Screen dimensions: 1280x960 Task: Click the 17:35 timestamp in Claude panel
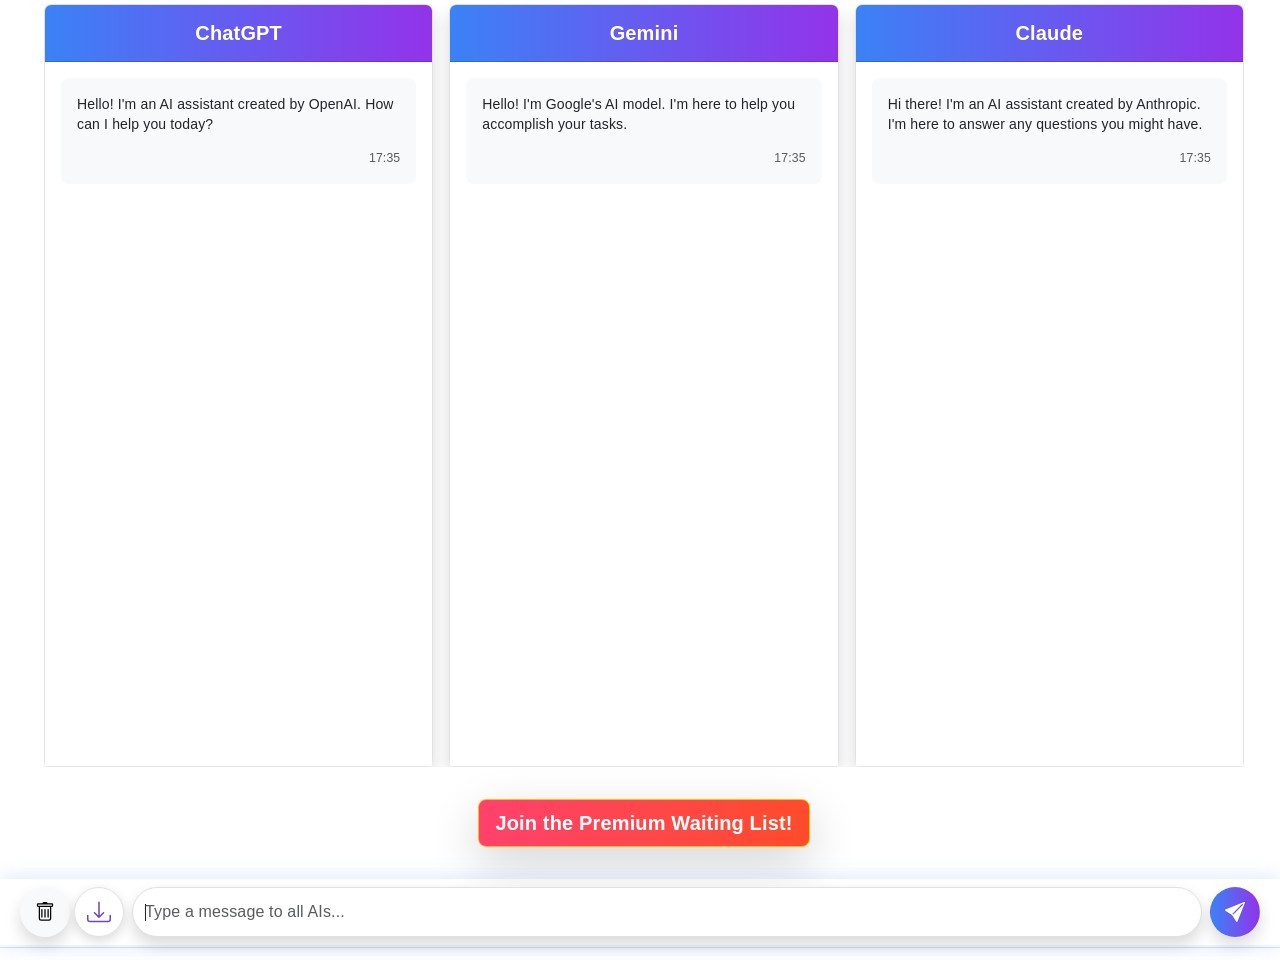coord(1195,158)
